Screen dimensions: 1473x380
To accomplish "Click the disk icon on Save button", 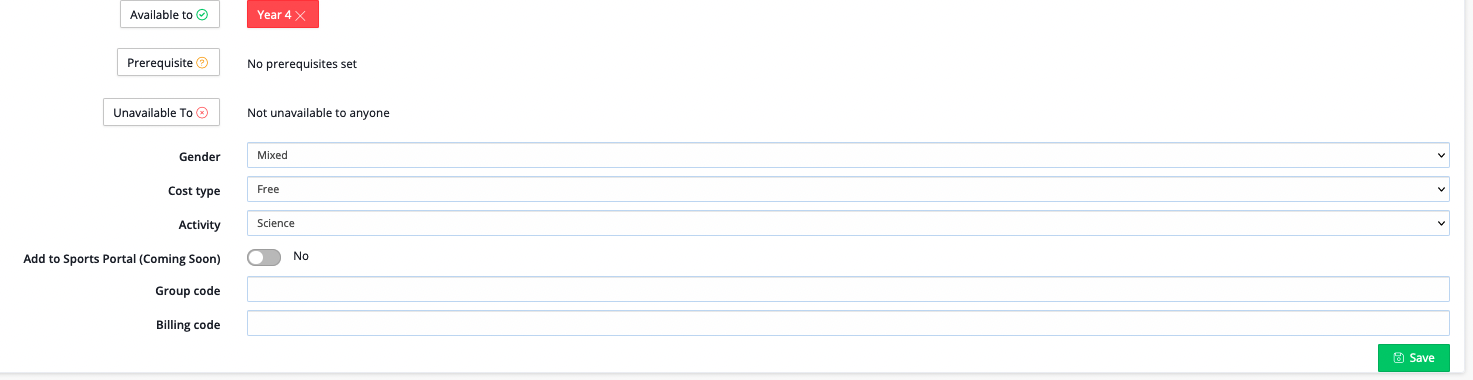I will pyautogui.click(x=1398, y=358).
